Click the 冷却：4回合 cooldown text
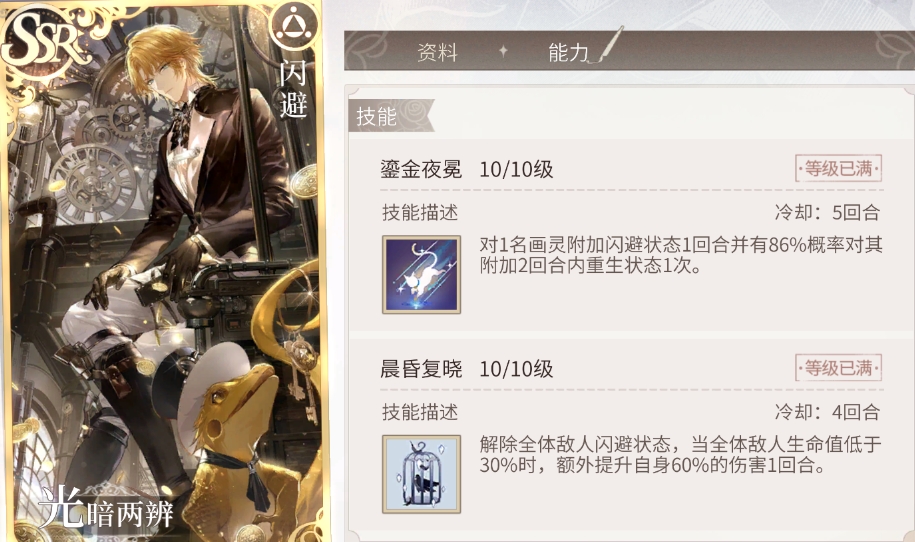Screen dimensions: 915x542 point(827,412)
